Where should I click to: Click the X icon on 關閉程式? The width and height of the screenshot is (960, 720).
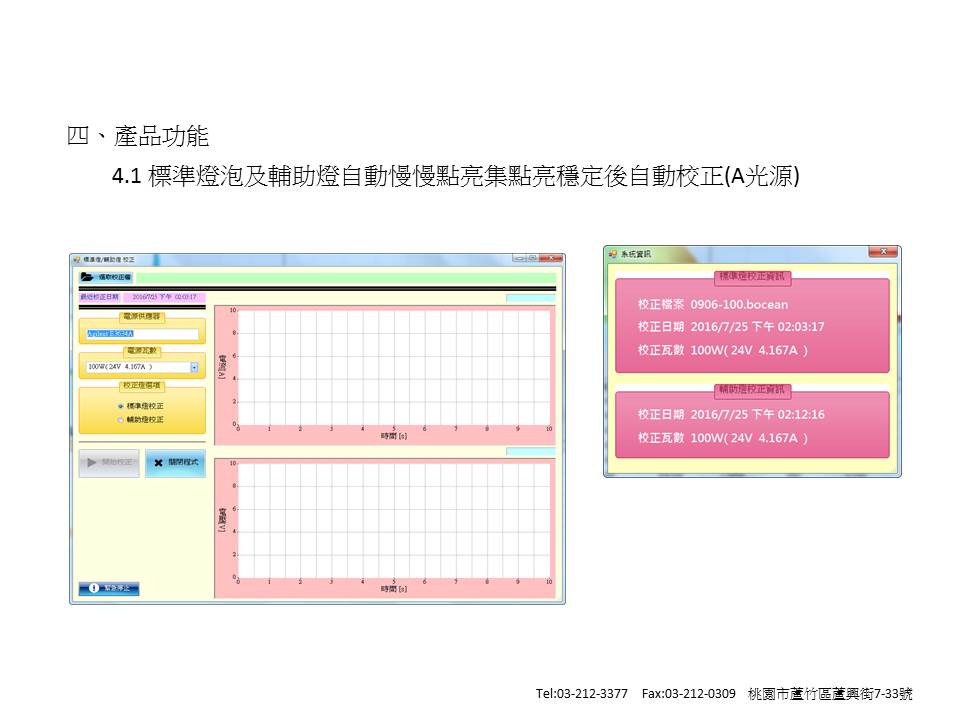click(x=158, y=463)
